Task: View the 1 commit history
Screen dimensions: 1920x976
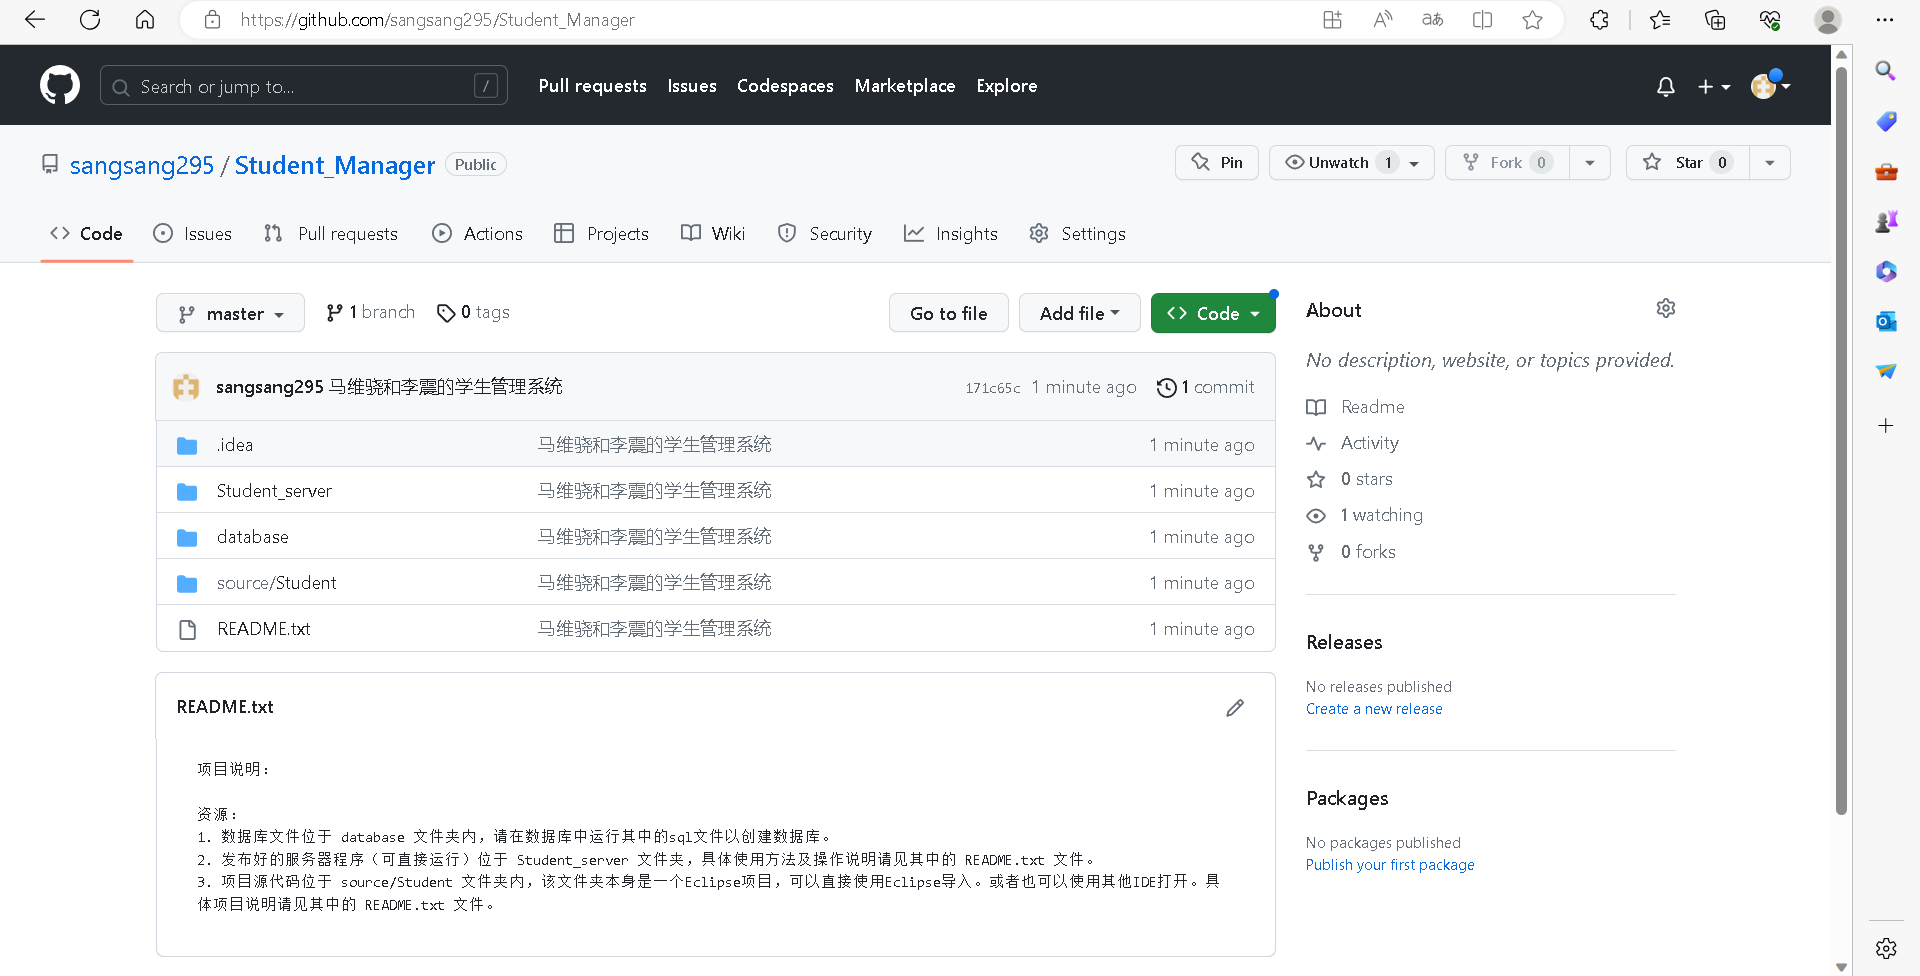Action: [x=1206, y=387]
